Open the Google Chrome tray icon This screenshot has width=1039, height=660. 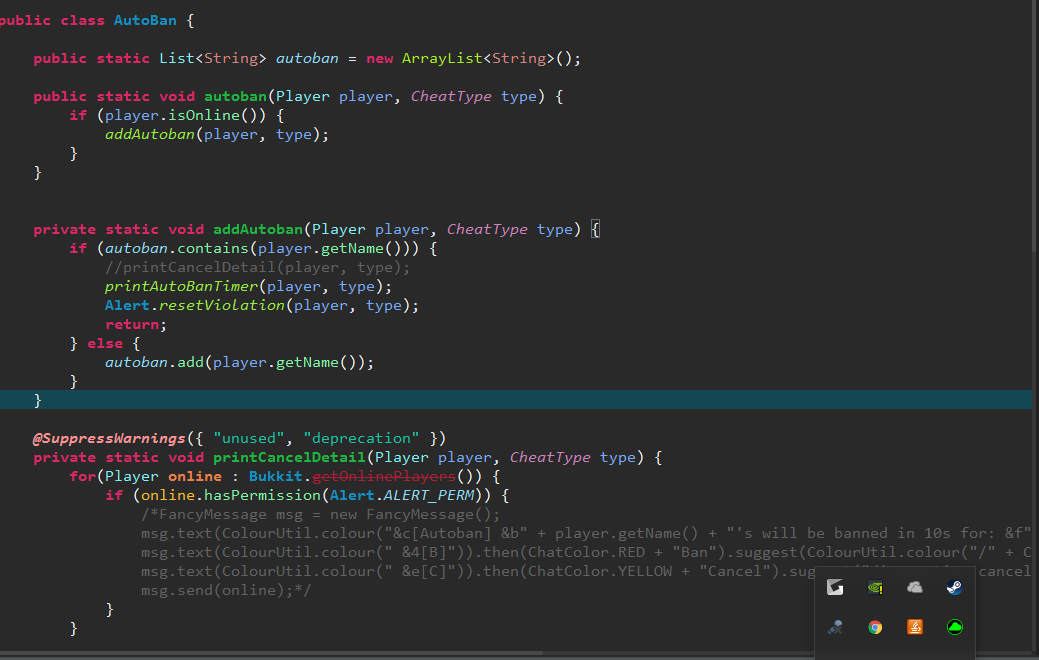pos(875,627)
